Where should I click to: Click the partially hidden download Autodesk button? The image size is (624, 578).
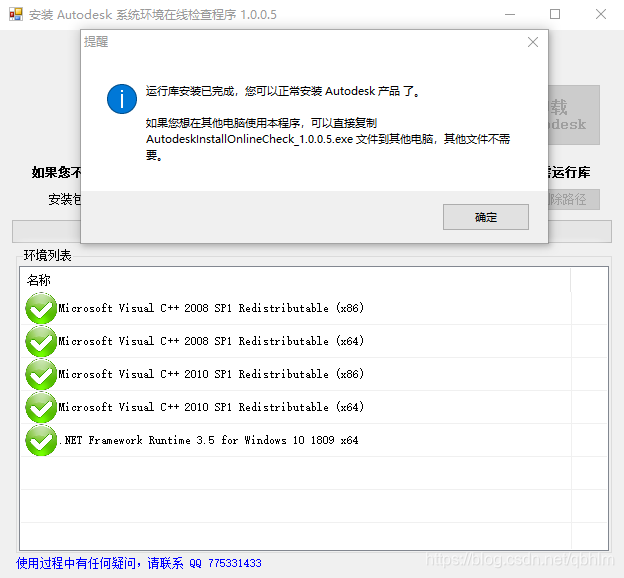(574, 115)
